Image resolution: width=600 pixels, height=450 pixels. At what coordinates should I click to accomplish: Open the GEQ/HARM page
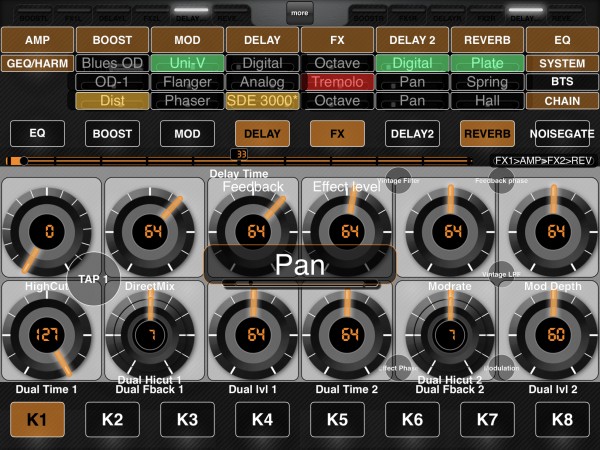tap(38, 63)
